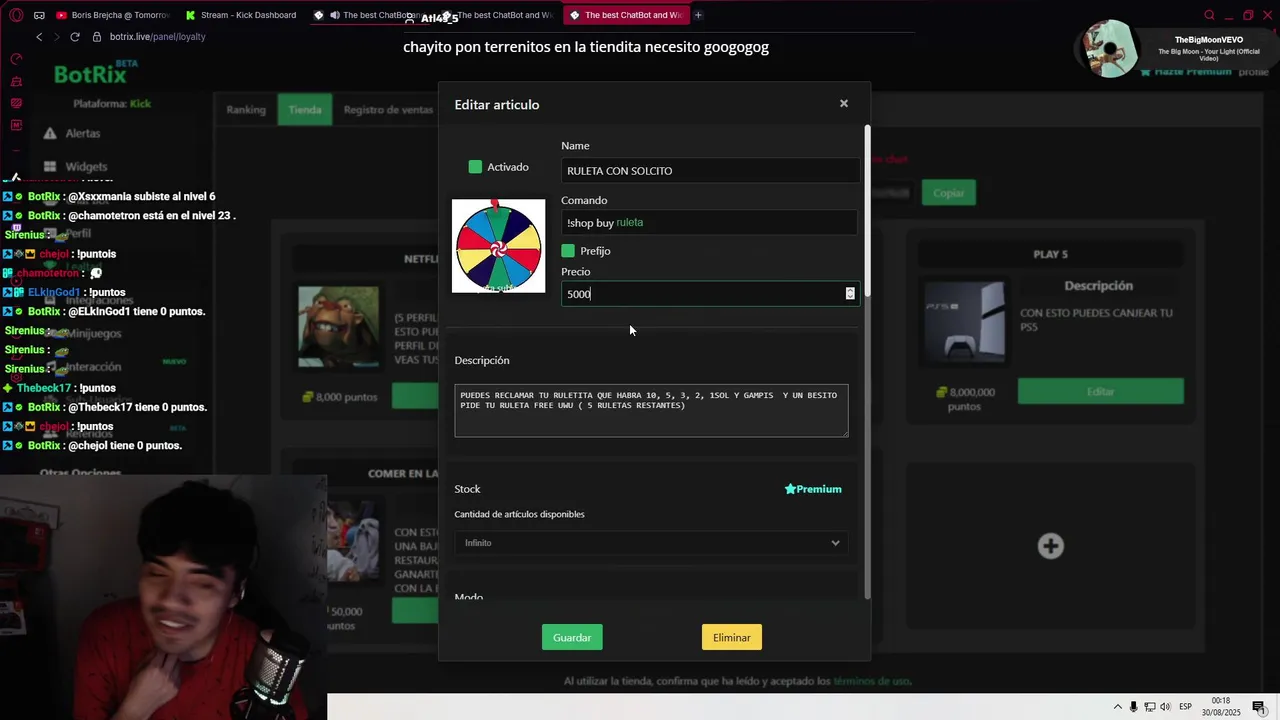This screenshot has height=720, width=1280.
Task: Click the Netflix card character thumbnail
Action: tap(338, 327)
